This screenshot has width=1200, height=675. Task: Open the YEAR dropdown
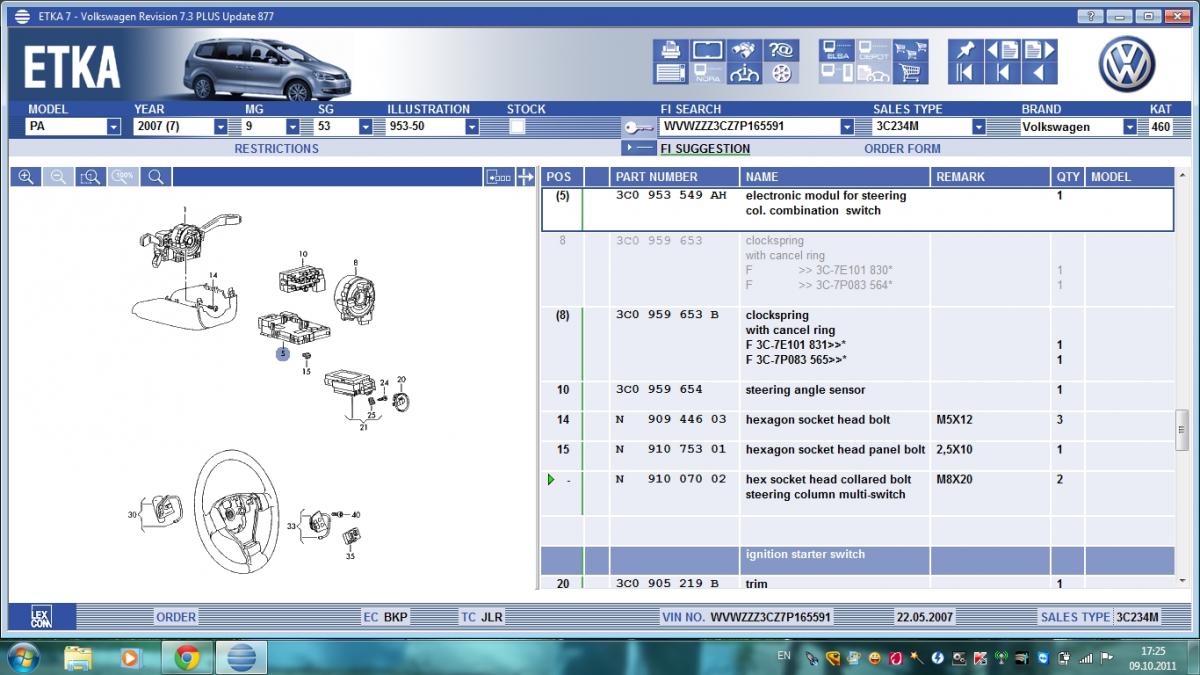221,127
